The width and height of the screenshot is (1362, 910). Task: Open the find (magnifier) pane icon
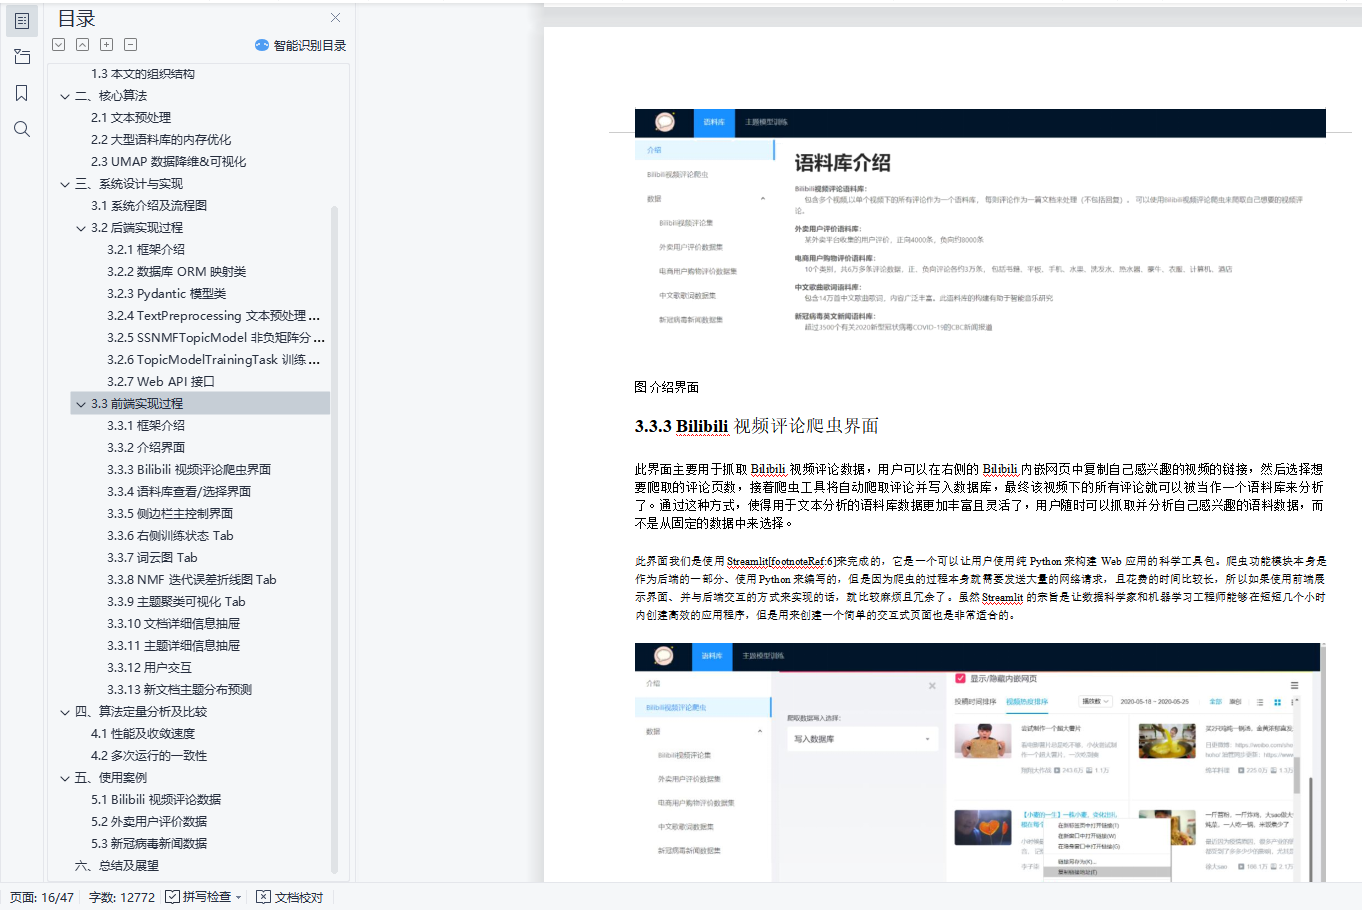tap(22, 129)
